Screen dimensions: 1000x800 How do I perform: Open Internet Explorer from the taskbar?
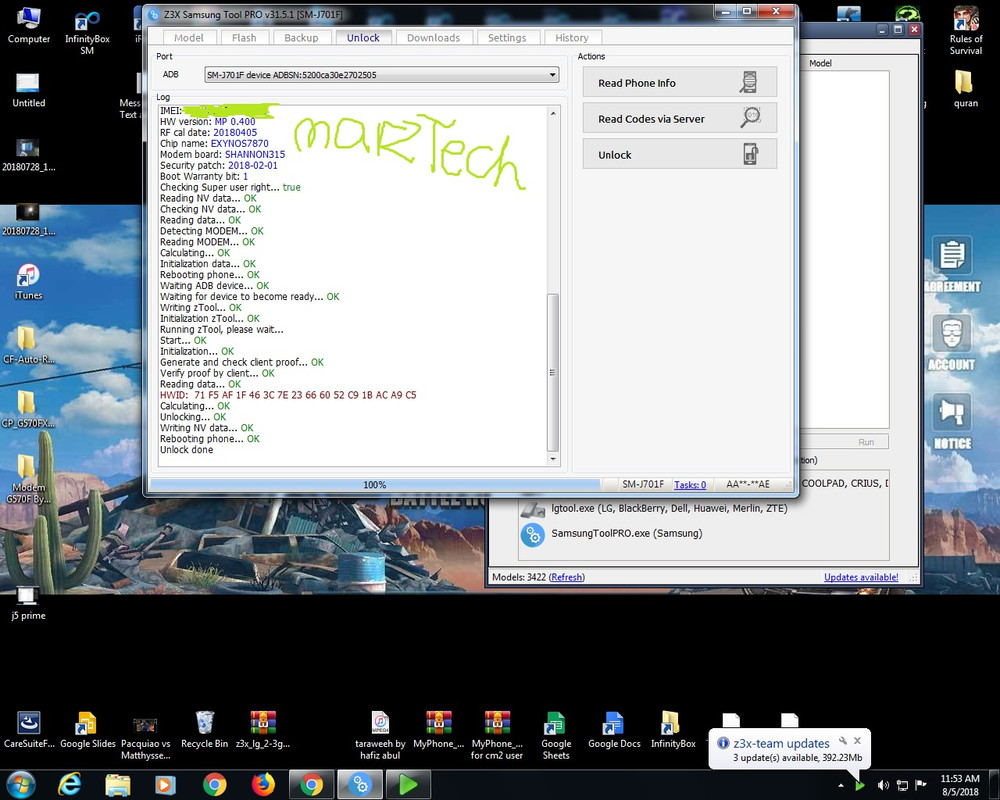pos(69,784)
